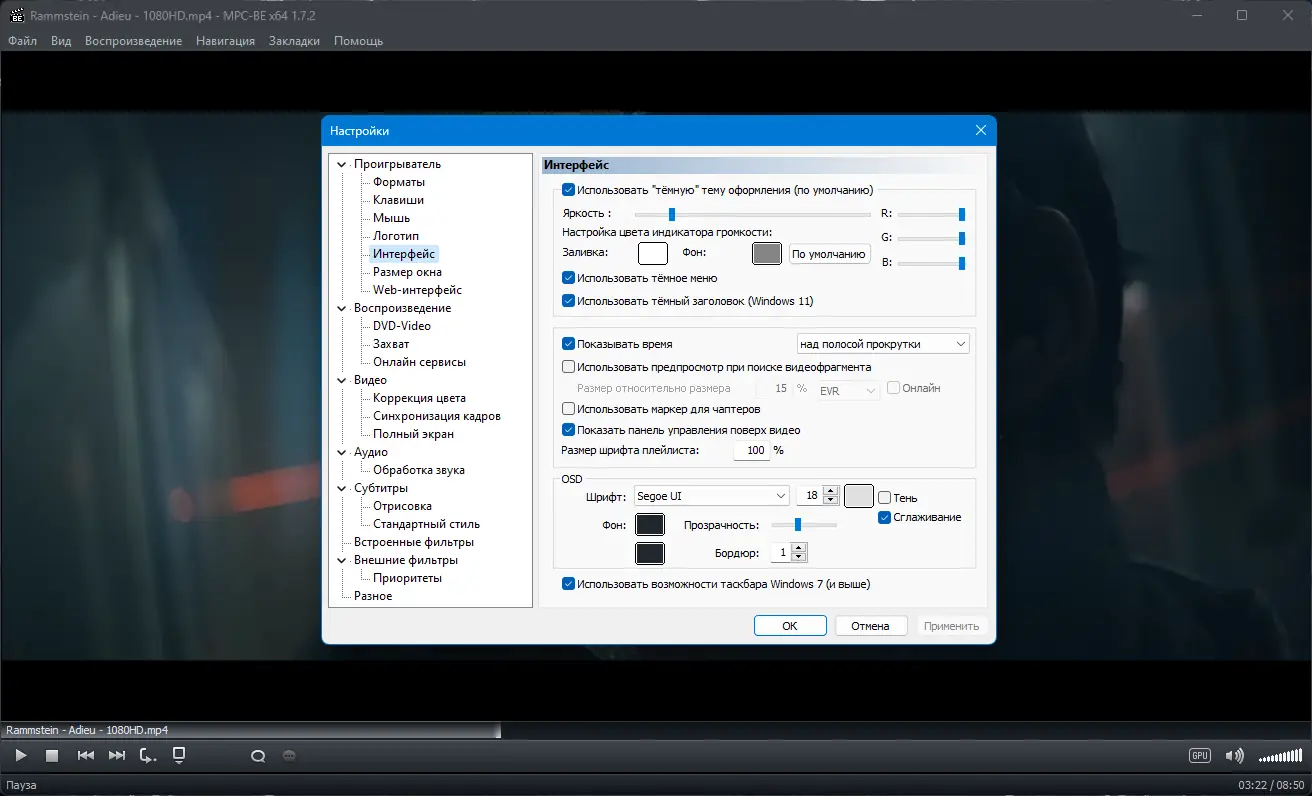Viewport: 1312px width, 796px height.
Task: Click the speech-bubble track icon in the player toolbar
Action: [x=257, y=756]
